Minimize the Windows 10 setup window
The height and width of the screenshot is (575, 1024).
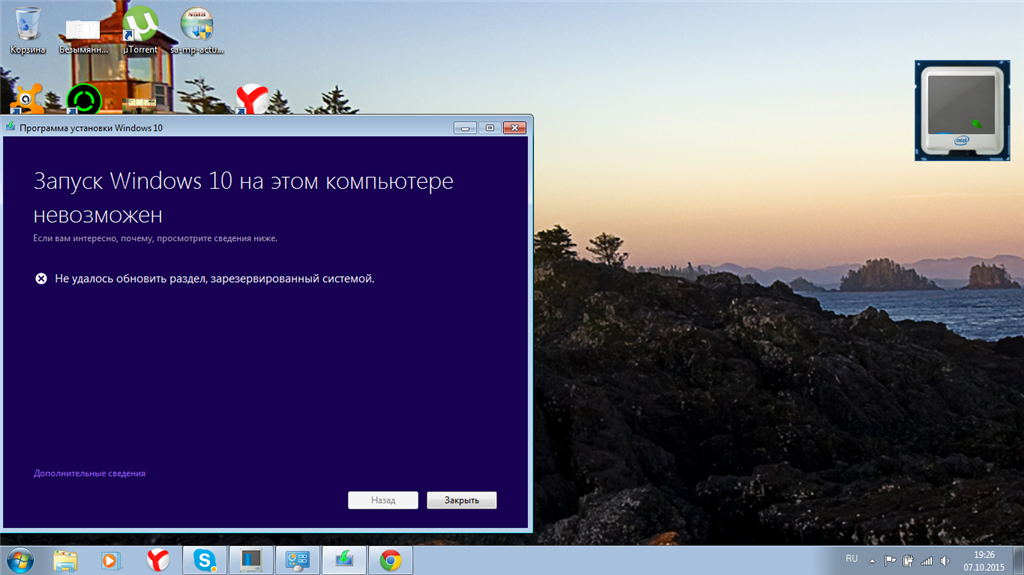(465, 127)
